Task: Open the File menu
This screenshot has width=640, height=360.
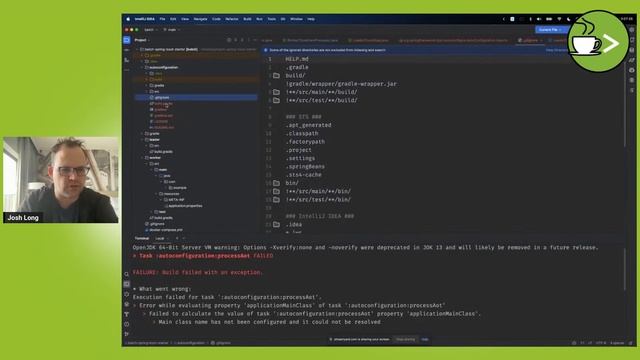Action: click(x=162, y=19)
